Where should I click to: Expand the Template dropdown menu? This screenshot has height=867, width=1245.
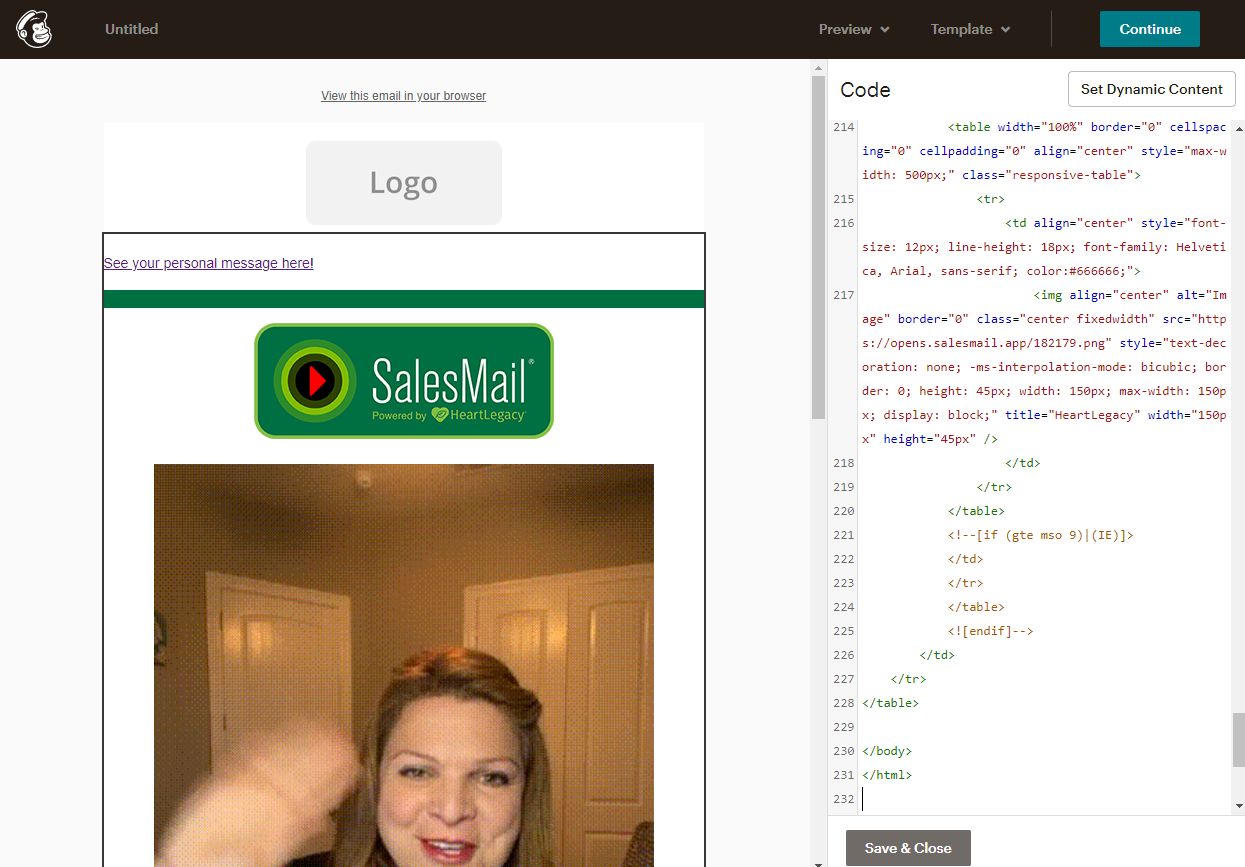pyautogui.click(x=970, y=29)
